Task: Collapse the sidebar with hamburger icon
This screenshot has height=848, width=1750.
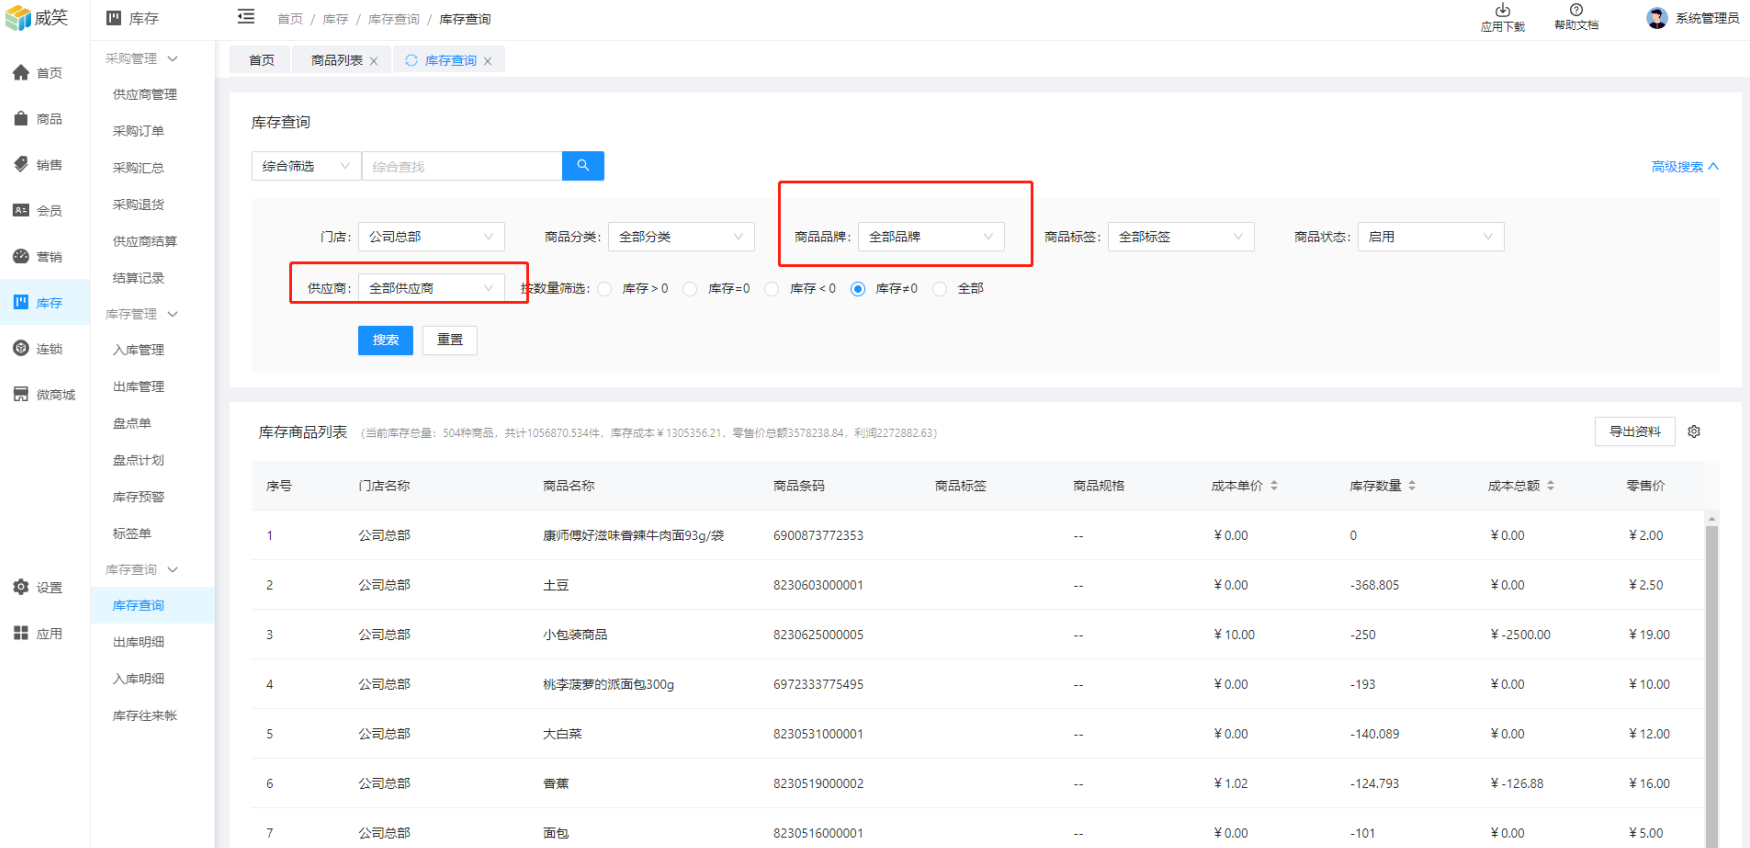Action: 246,17
